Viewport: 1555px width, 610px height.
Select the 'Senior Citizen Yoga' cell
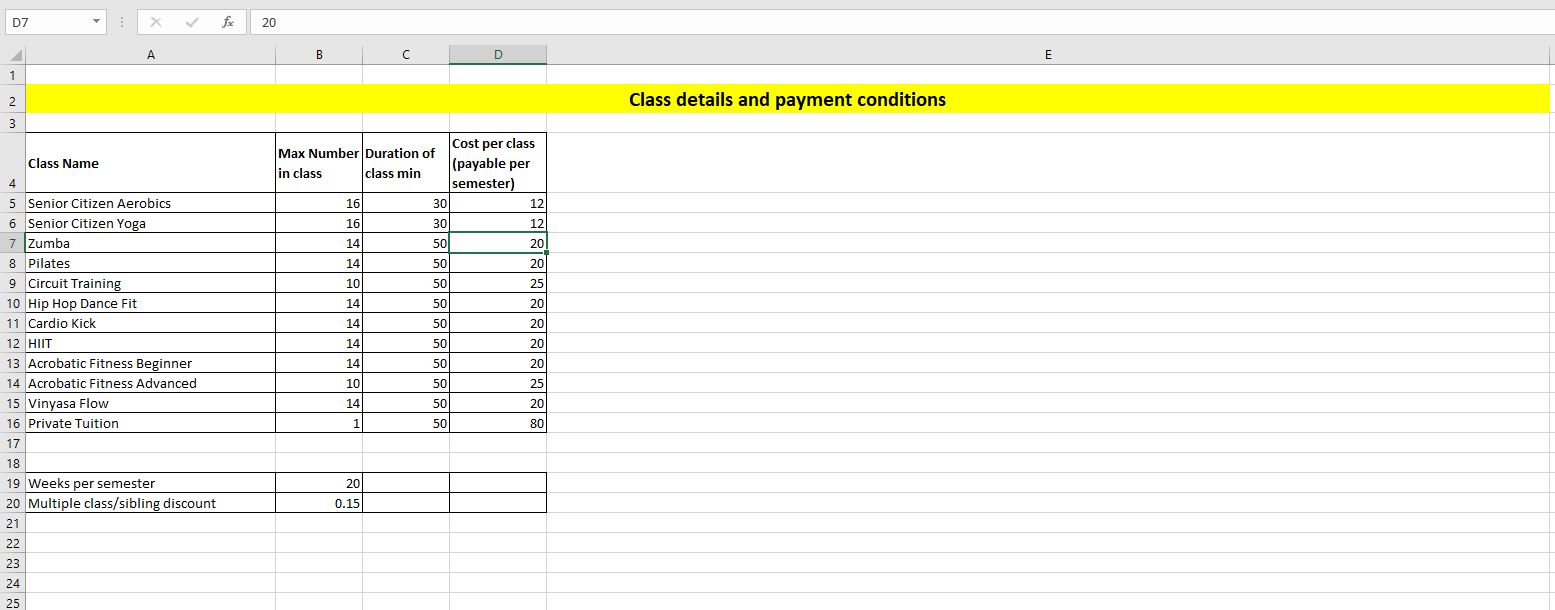pyautogui.click(x=150, y=223)
